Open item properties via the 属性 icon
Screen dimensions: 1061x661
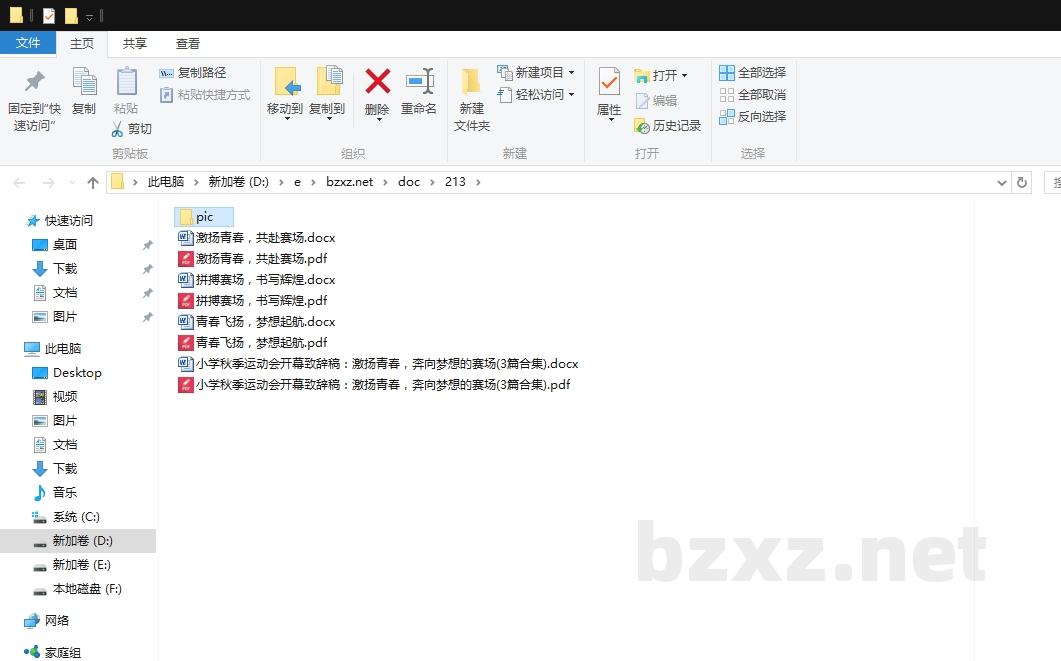[x=608, y=92]
